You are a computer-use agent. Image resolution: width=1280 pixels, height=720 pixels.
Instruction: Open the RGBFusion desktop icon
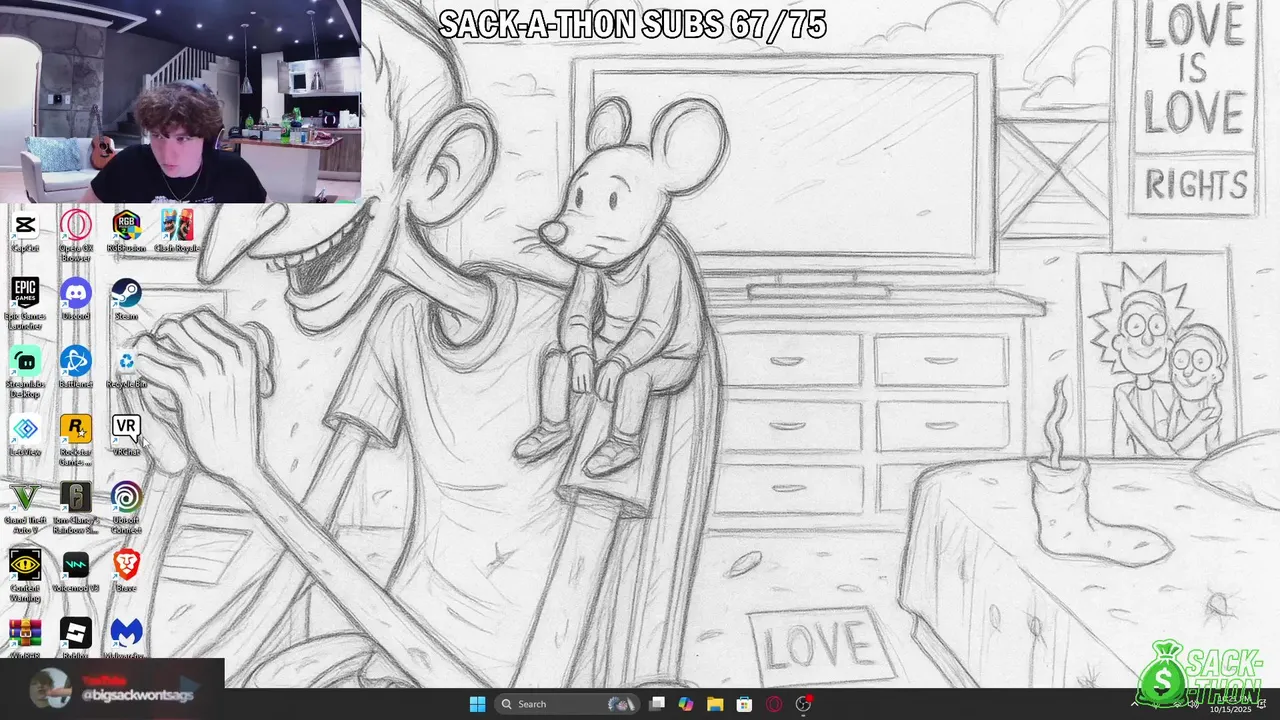tap(126, 232)
